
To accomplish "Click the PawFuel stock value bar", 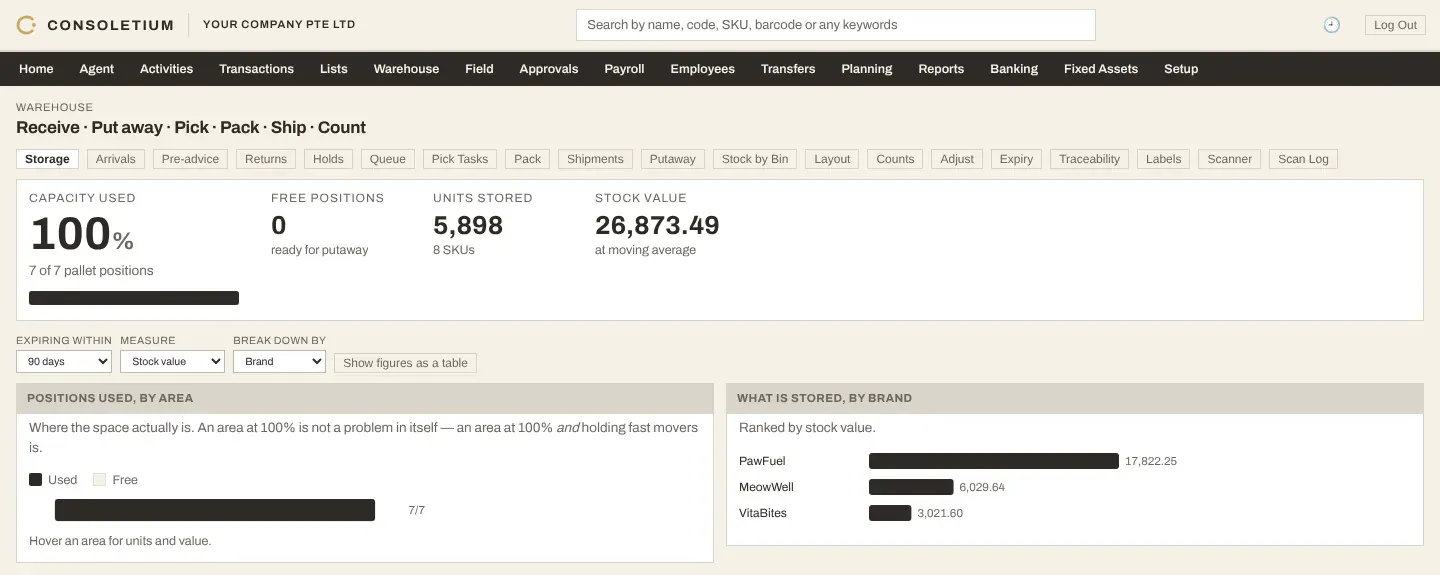I will [994, 461].
